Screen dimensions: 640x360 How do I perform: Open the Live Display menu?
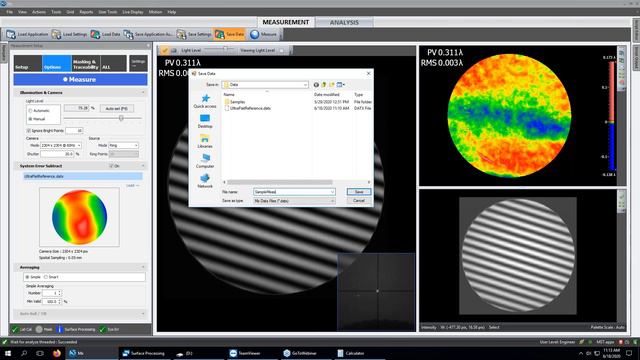(133, 12)
